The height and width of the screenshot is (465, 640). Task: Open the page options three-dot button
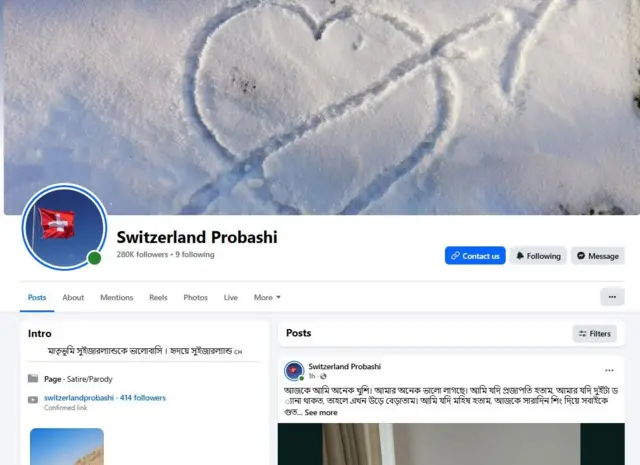(612, 297)
